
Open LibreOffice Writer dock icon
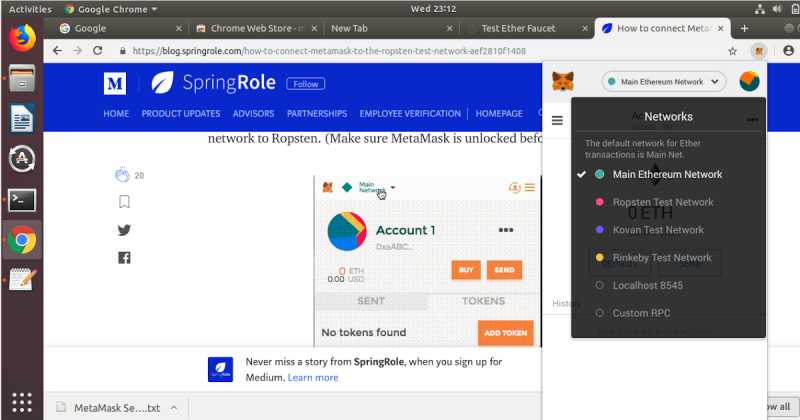coord(22,118)
